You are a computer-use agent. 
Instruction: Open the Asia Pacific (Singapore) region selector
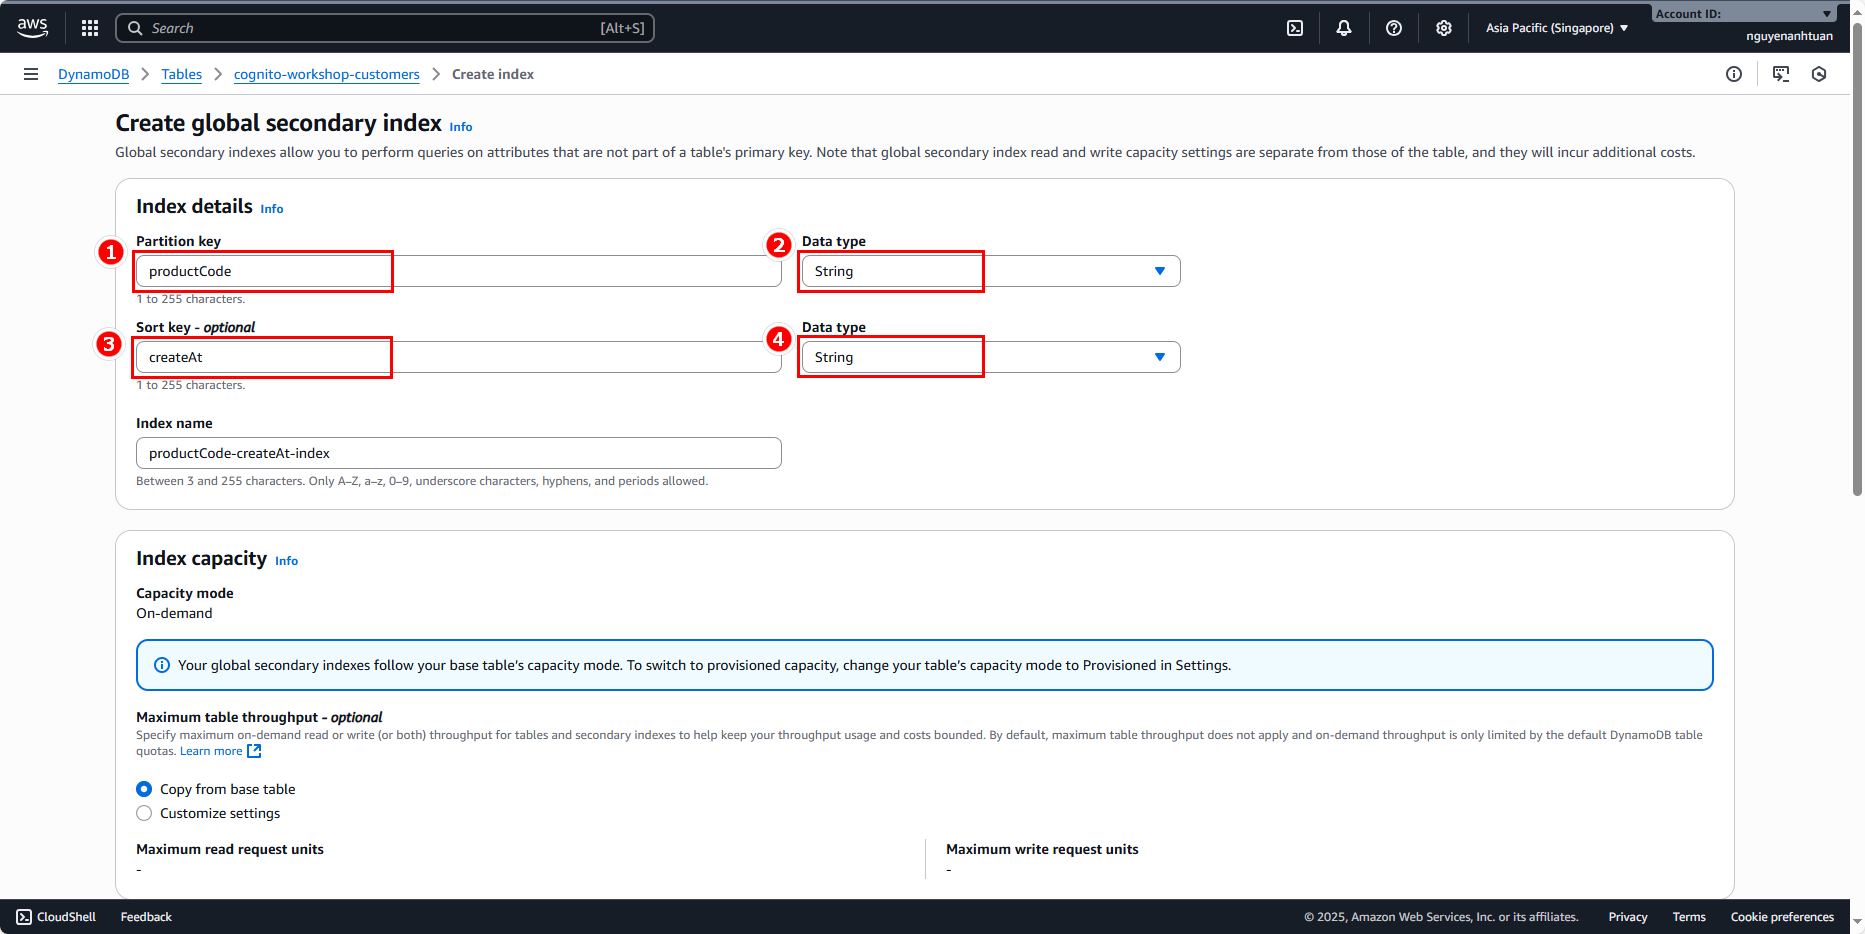point(1556,28)
